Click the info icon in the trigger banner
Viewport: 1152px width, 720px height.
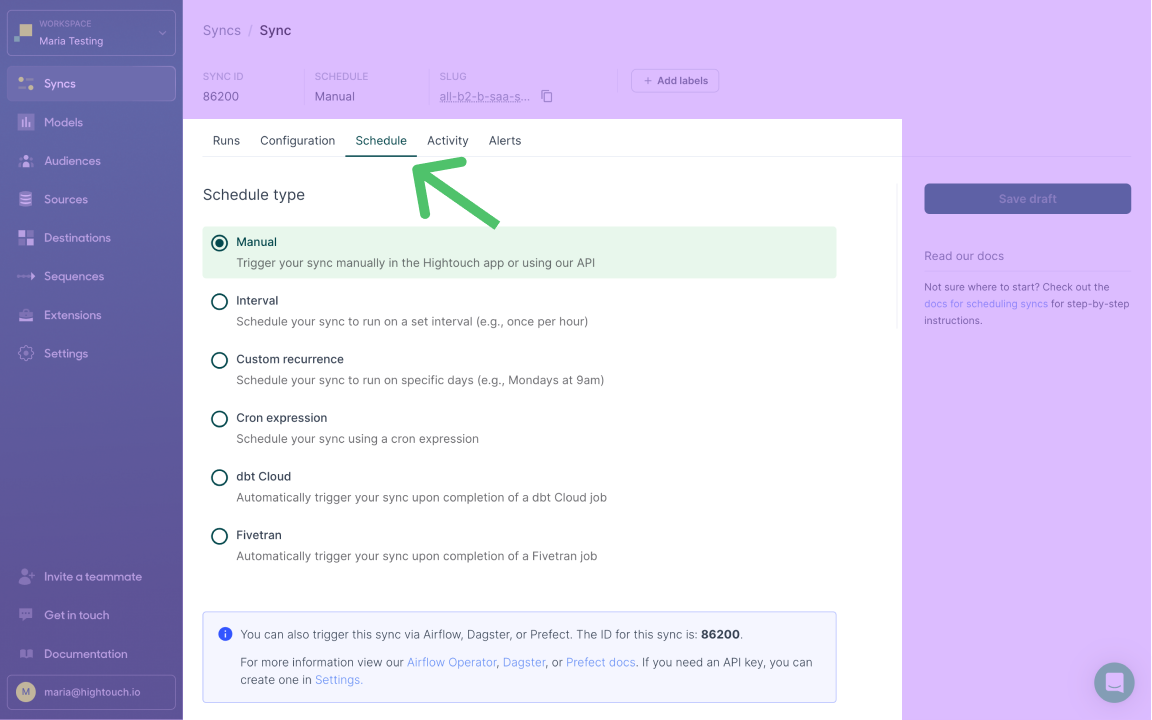225,632
